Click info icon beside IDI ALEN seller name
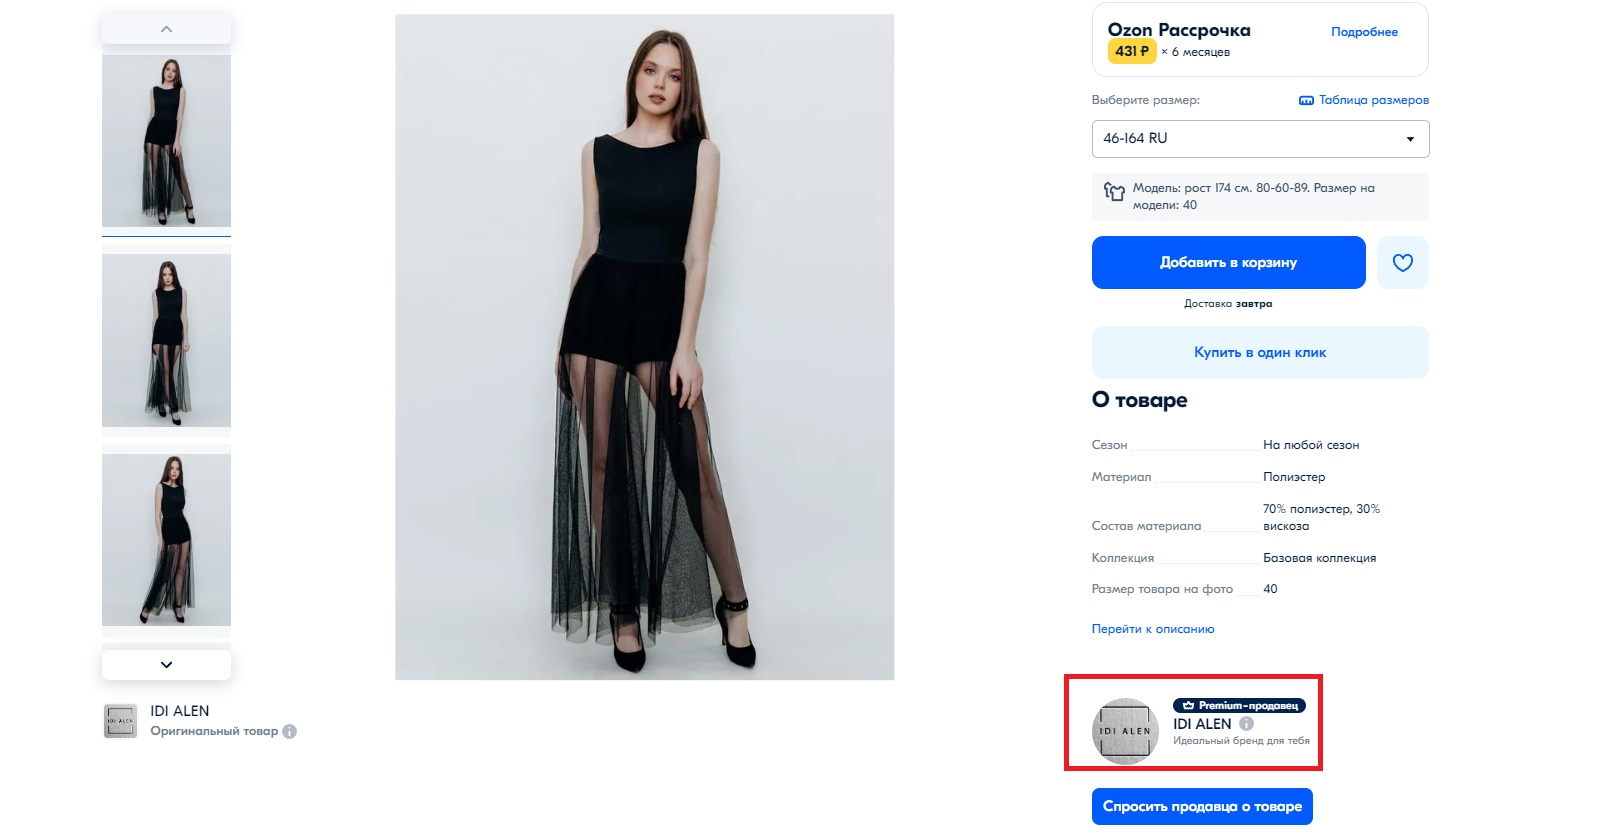Screen dimensions: 1617x837 coord(1246,724)
